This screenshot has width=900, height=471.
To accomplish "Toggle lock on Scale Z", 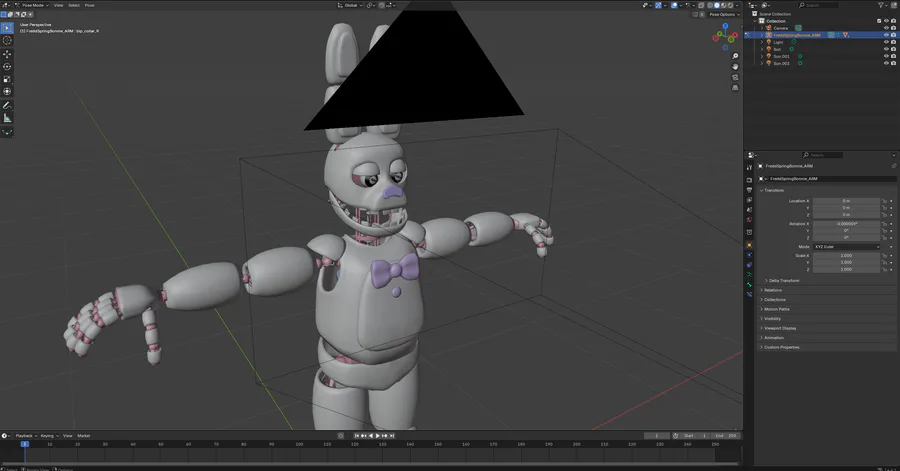I will pos(885,269).
